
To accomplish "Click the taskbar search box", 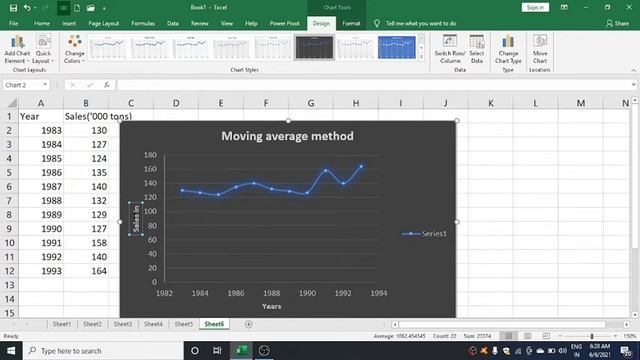I will click(103, 351).
